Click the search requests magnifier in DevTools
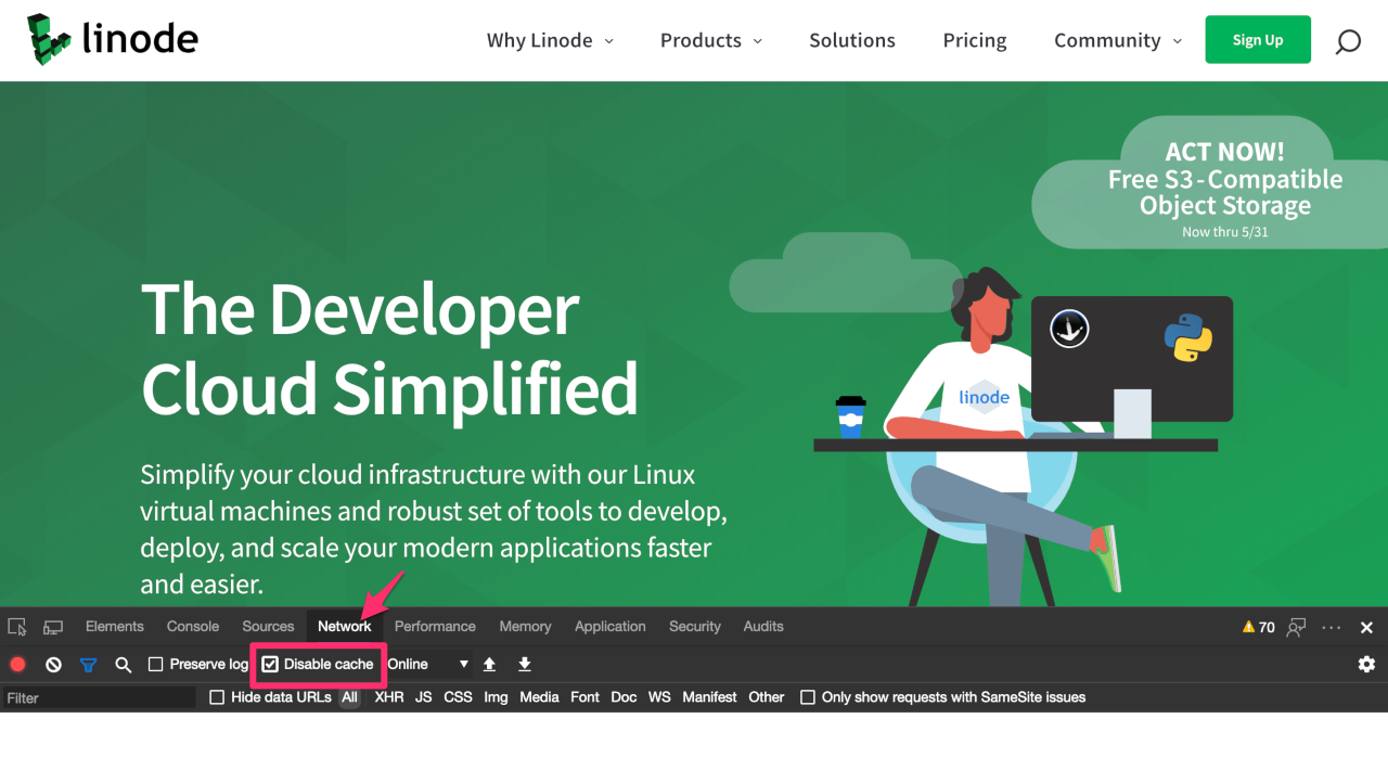The width and height of the screenshot is (1388, 757). (122, 663)
